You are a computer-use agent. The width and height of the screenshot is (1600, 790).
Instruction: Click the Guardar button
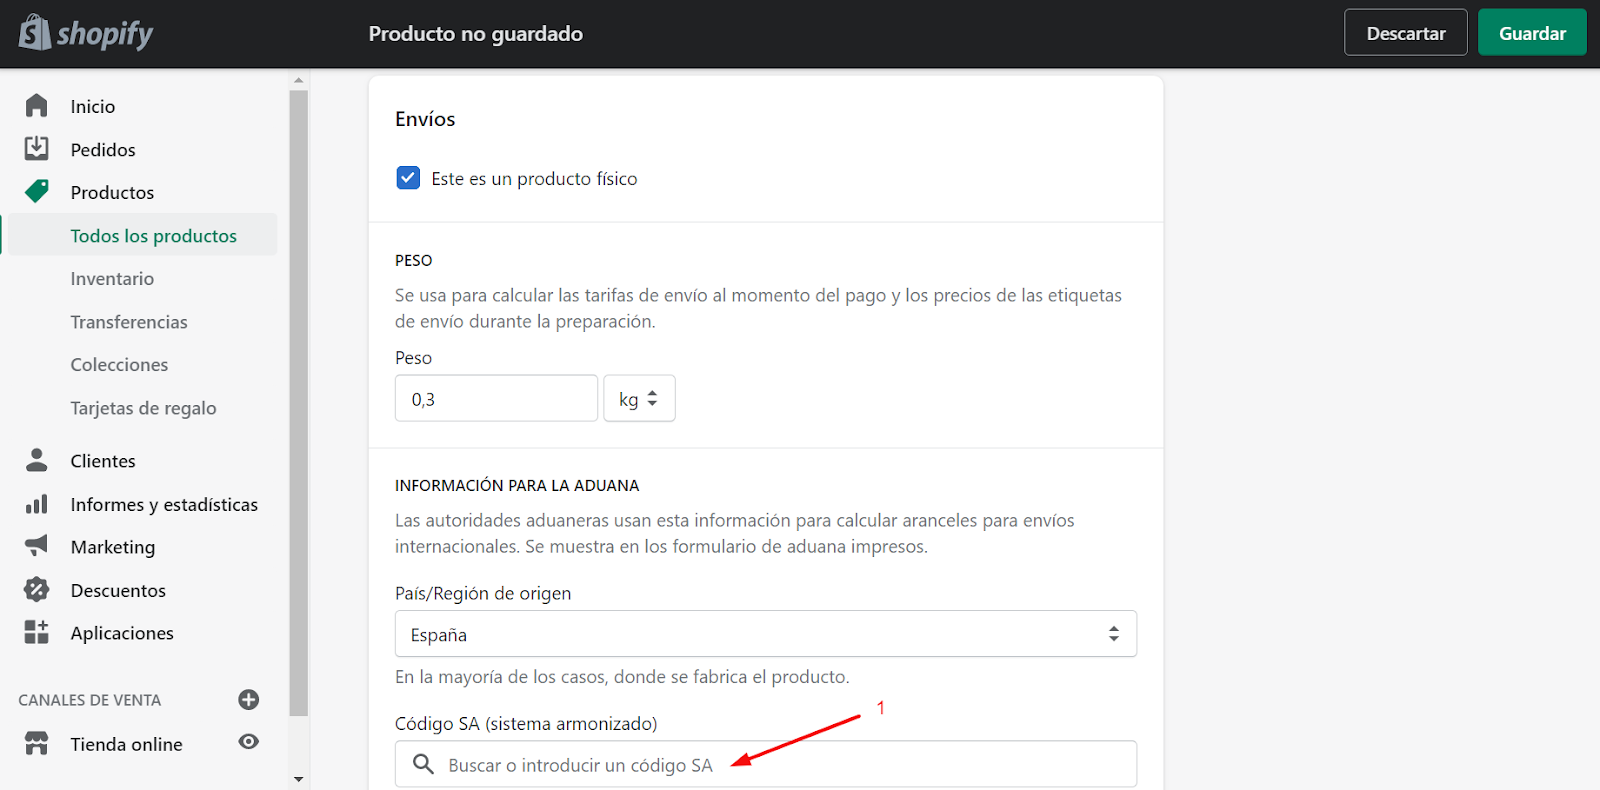[x=1532, y=33]
